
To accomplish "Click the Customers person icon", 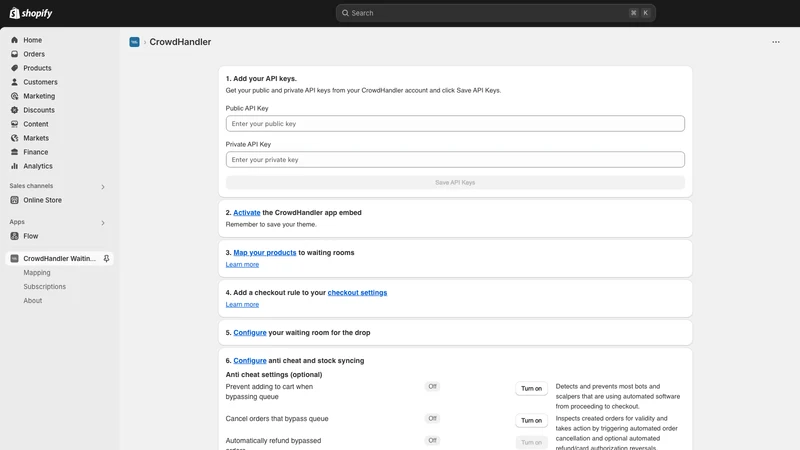I will coord(14,82).
